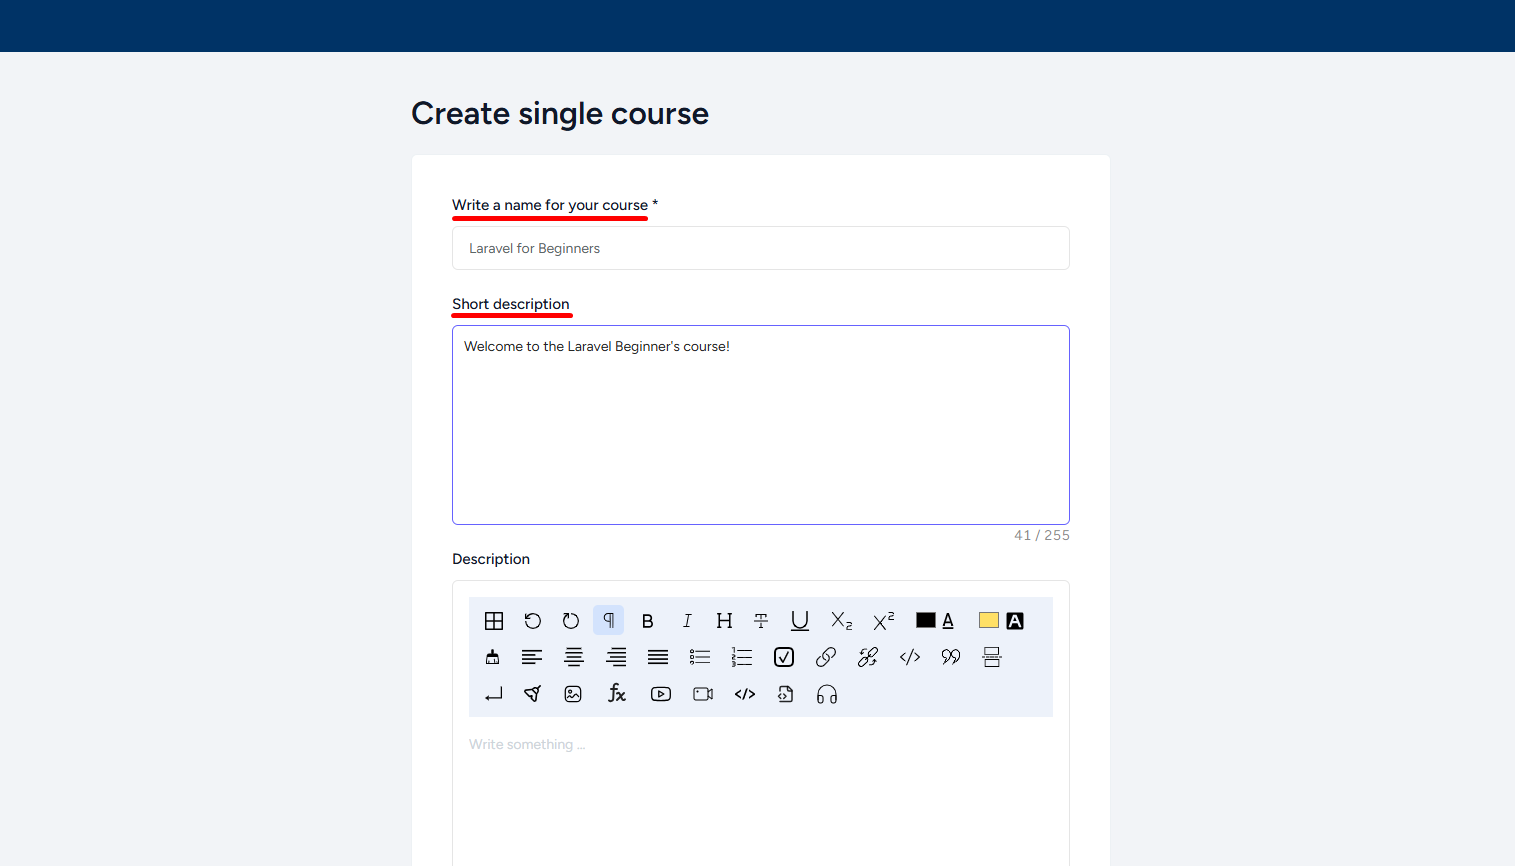Toggle the paragraph format button
The height and width of the screenshot is (866, 1515).
(x=608, y=620)
